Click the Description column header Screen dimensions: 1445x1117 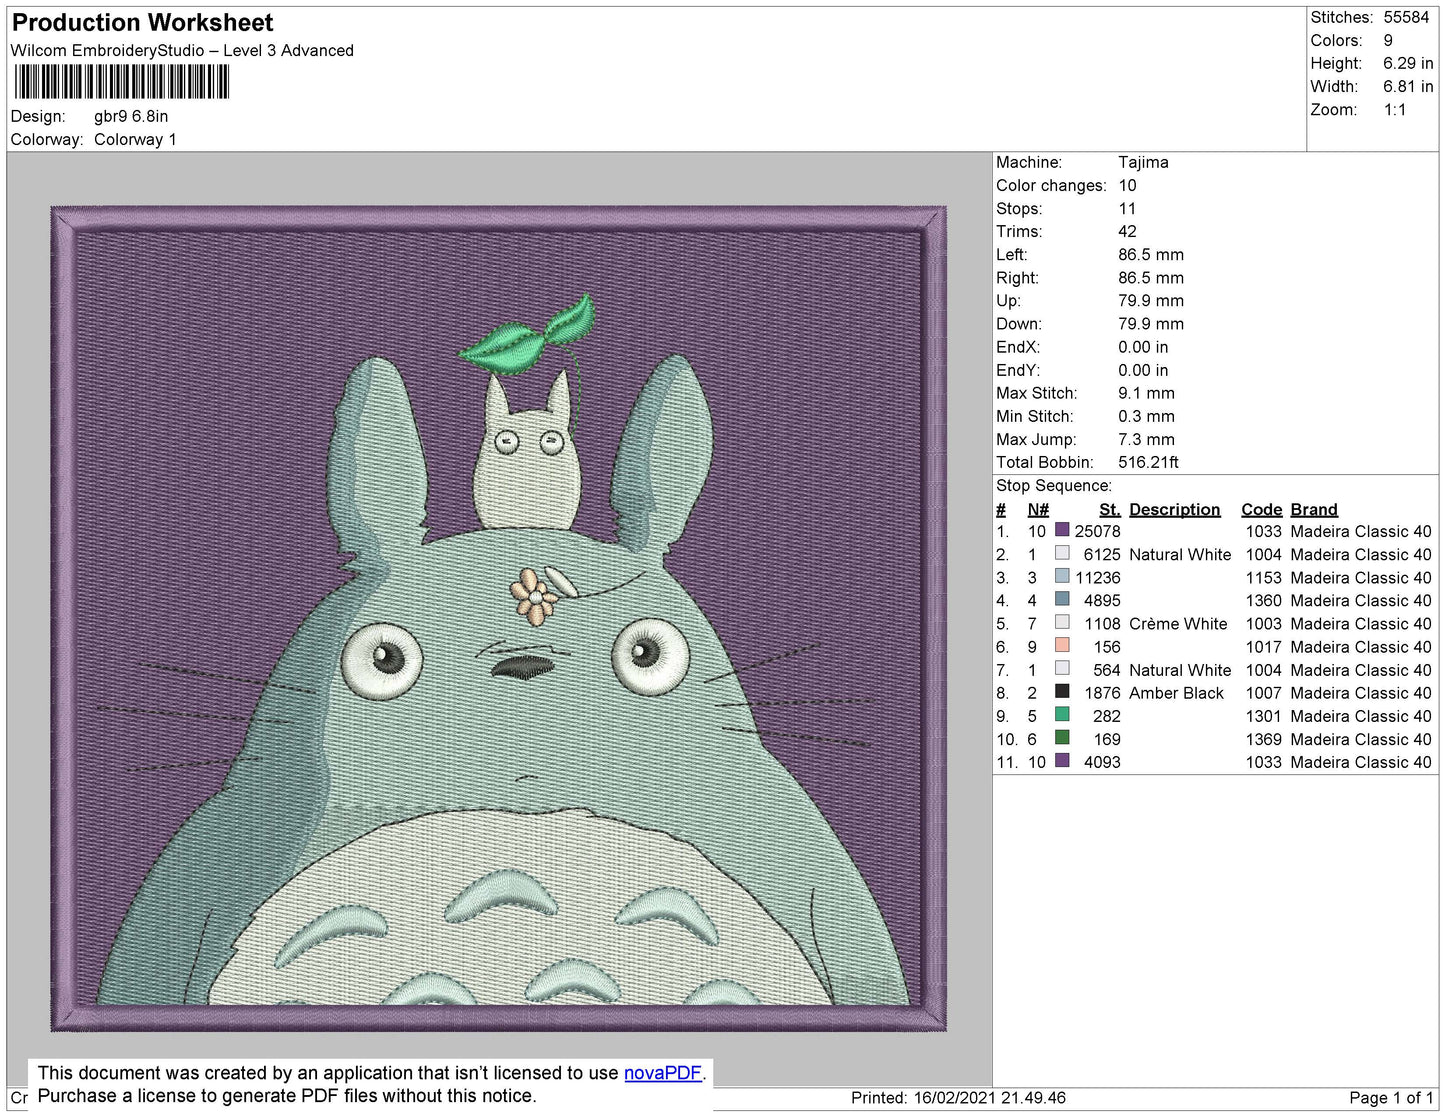pos(1174,509)
